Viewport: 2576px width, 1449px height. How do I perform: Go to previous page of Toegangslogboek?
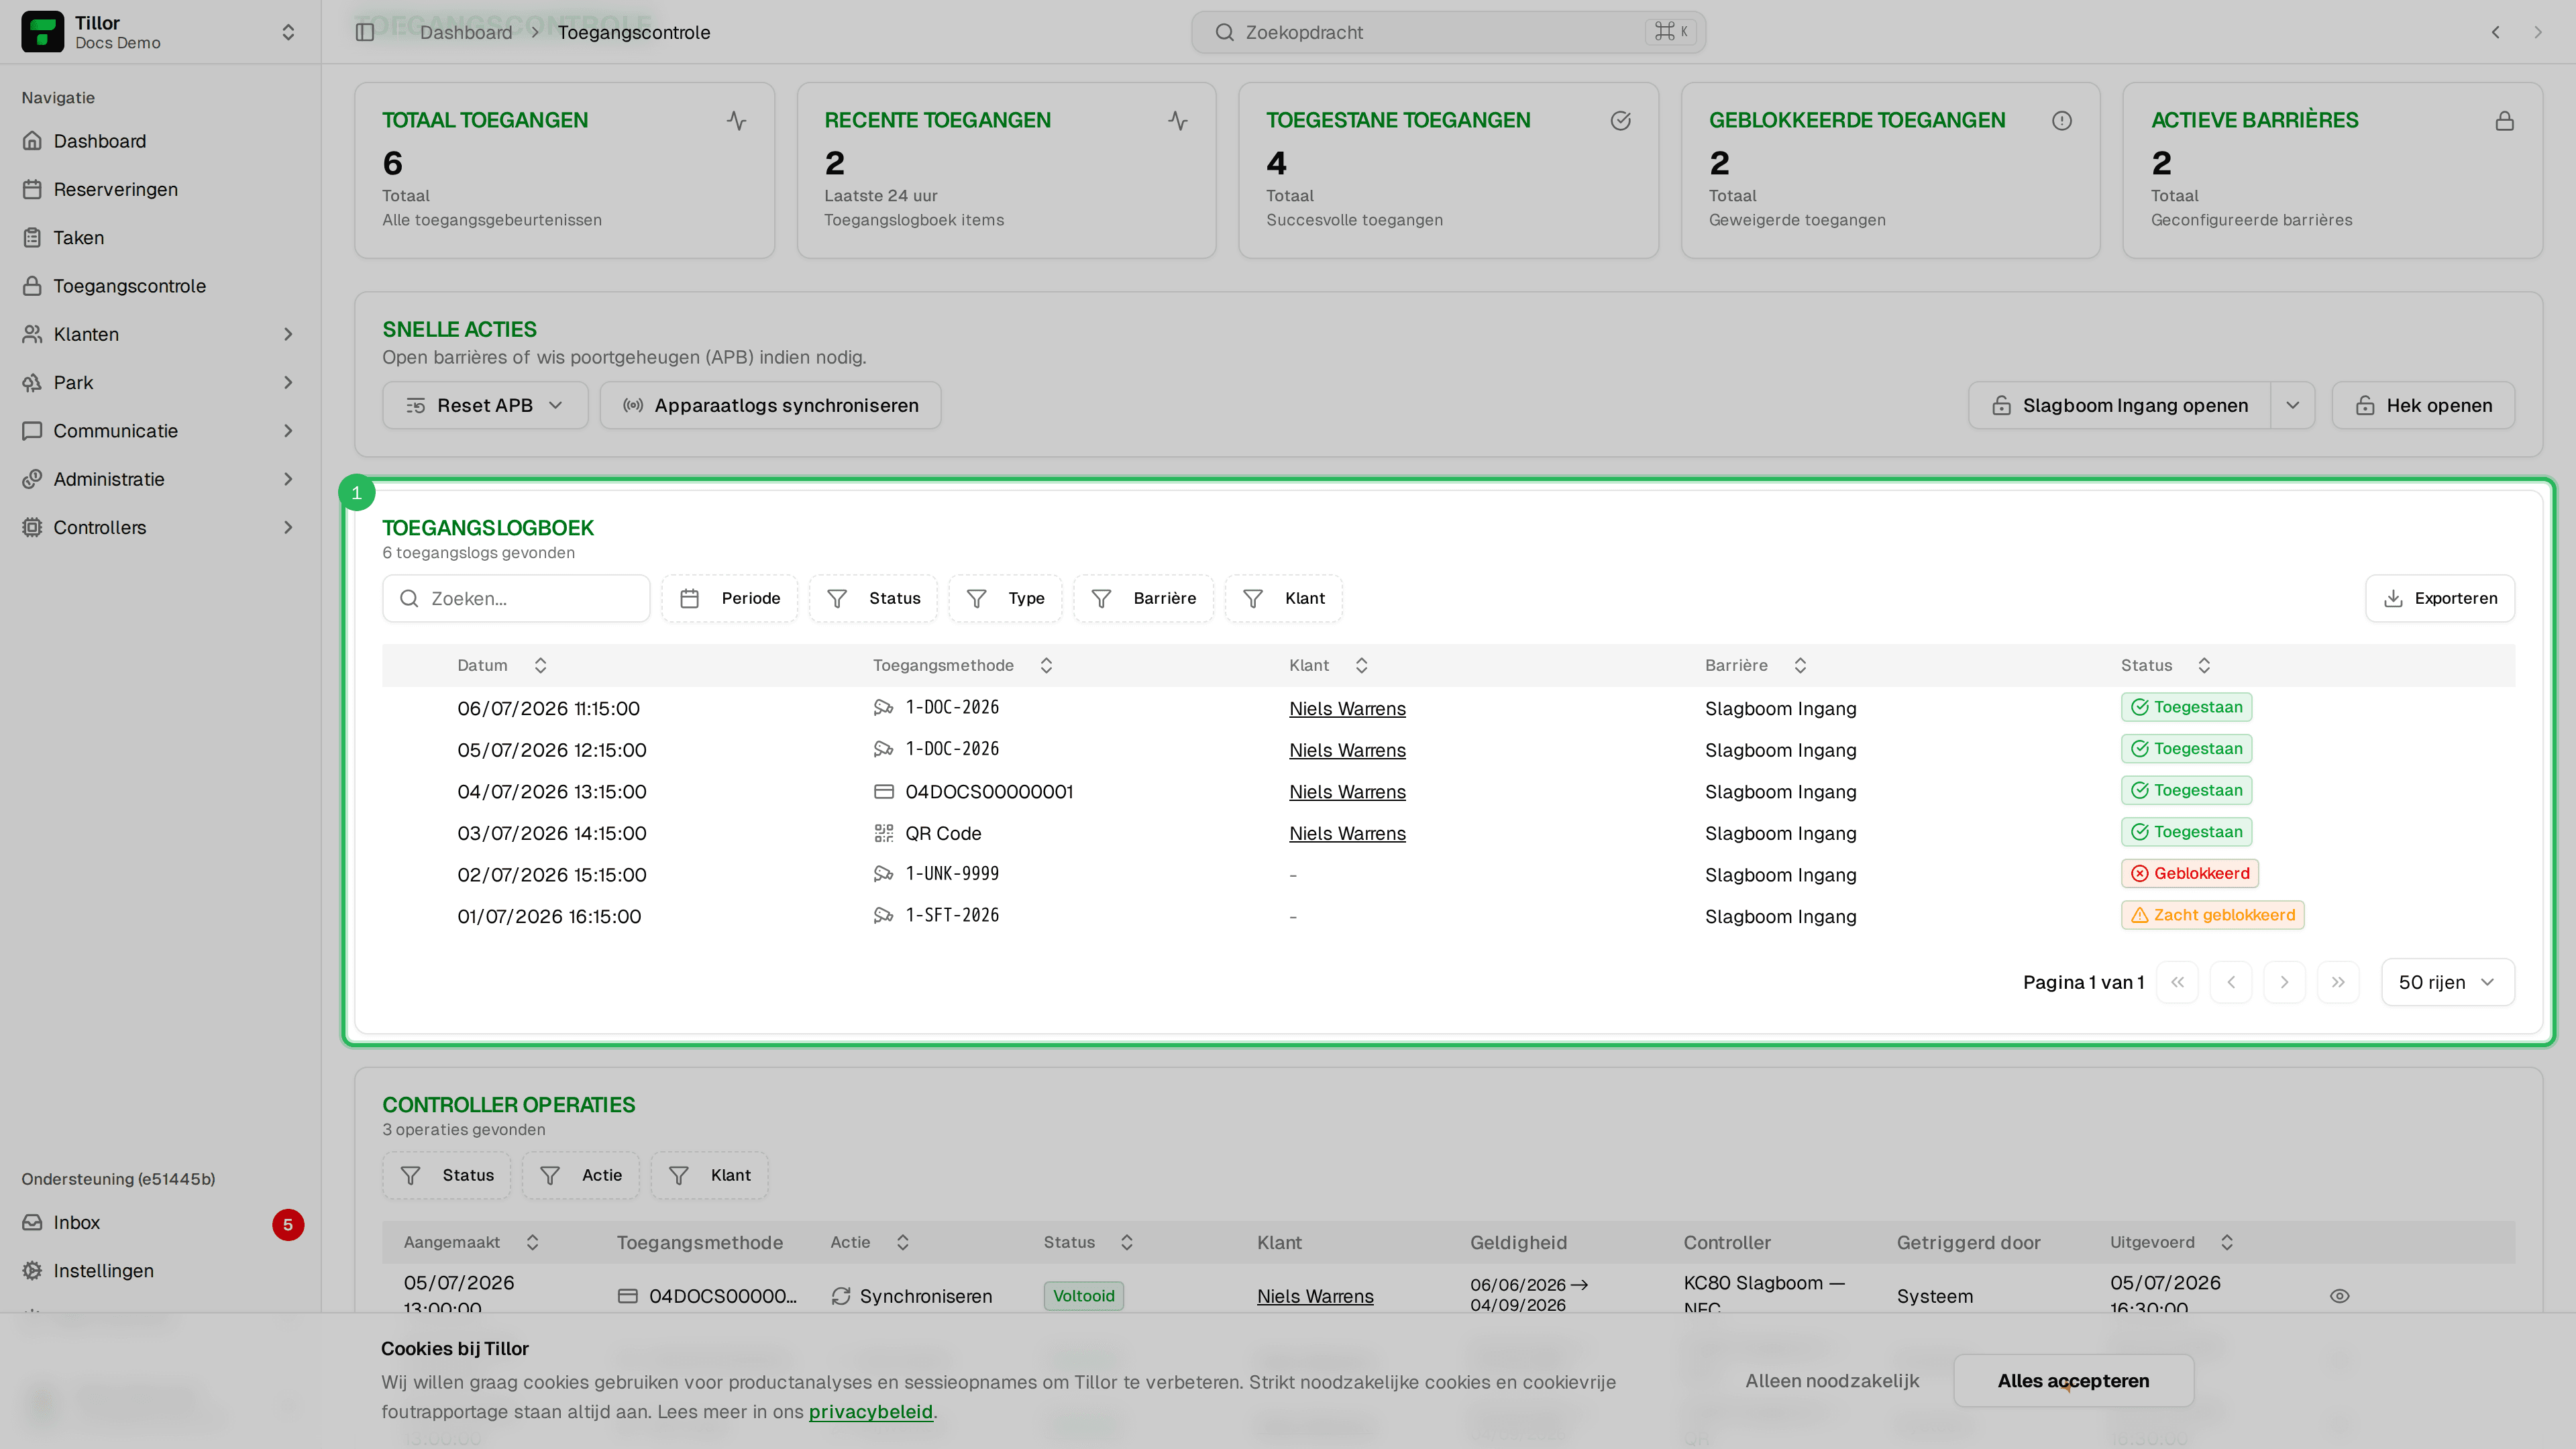pos(2231,982)
